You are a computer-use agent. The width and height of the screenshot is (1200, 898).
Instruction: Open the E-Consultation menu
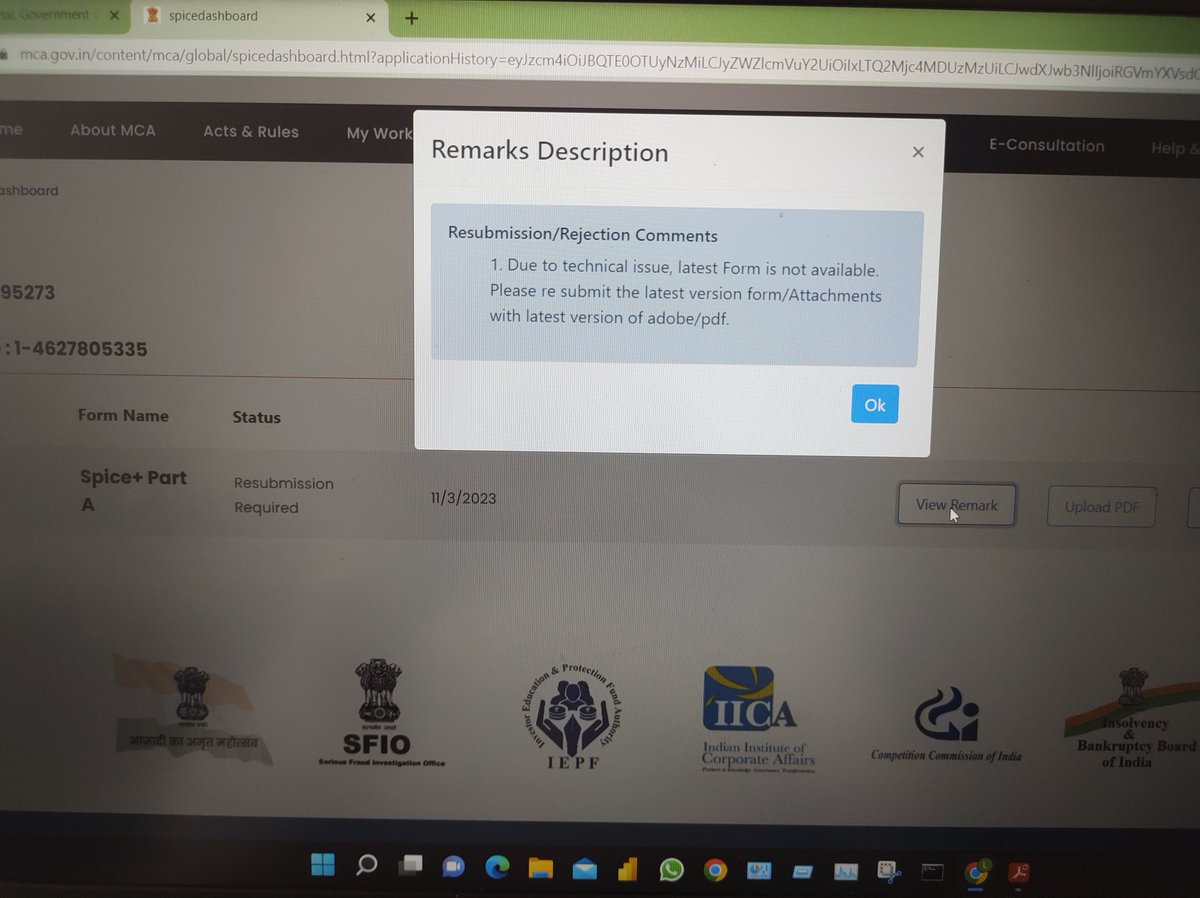coord(1047,145)
